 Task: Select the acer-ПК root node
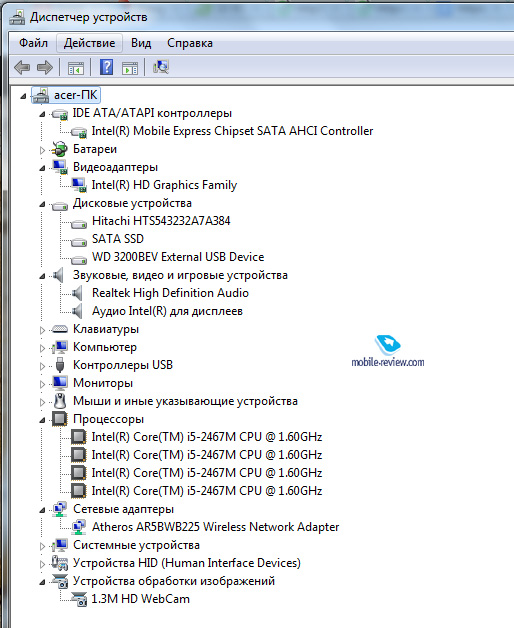coord(76,95)
